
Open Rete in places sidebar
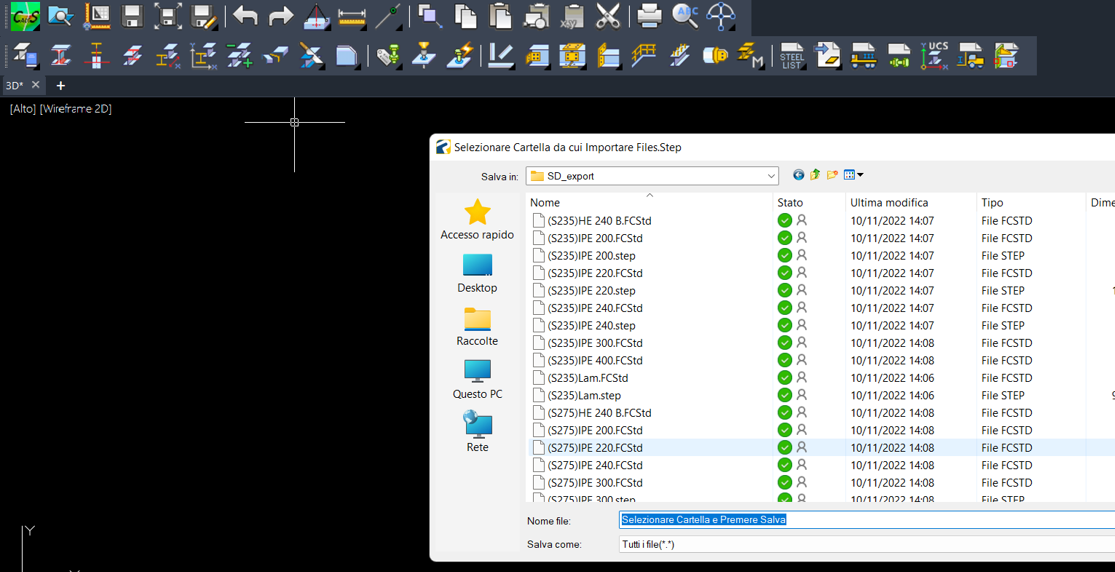coord(477,433)
